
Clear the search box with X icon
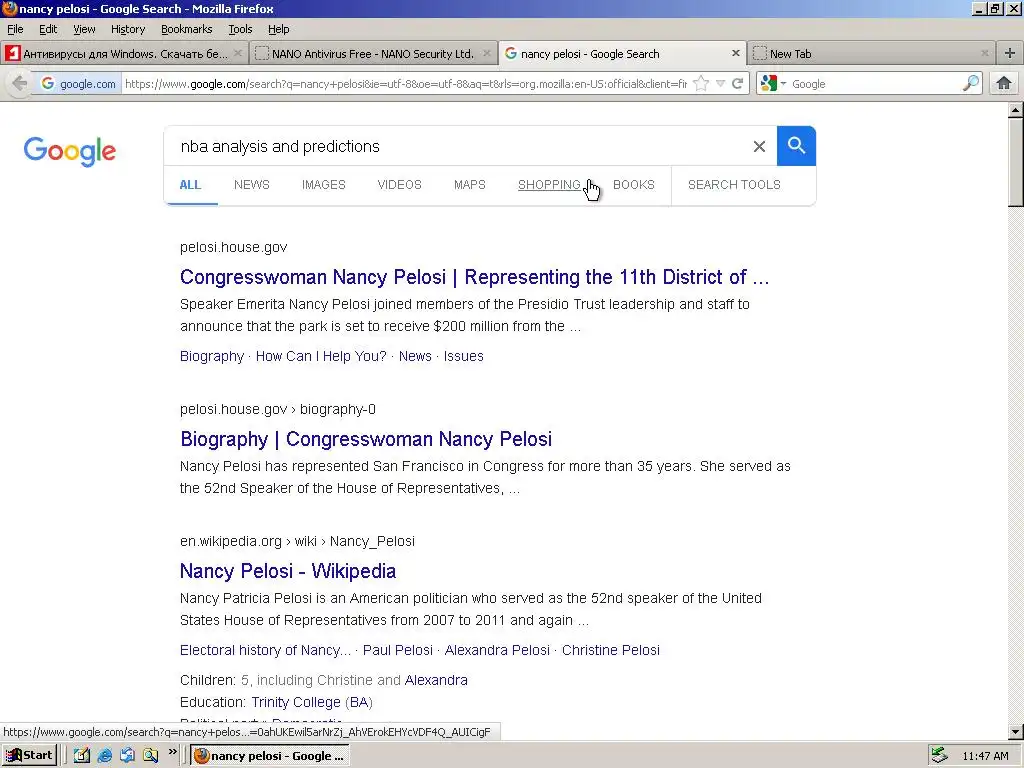click(x=759, y=146)
